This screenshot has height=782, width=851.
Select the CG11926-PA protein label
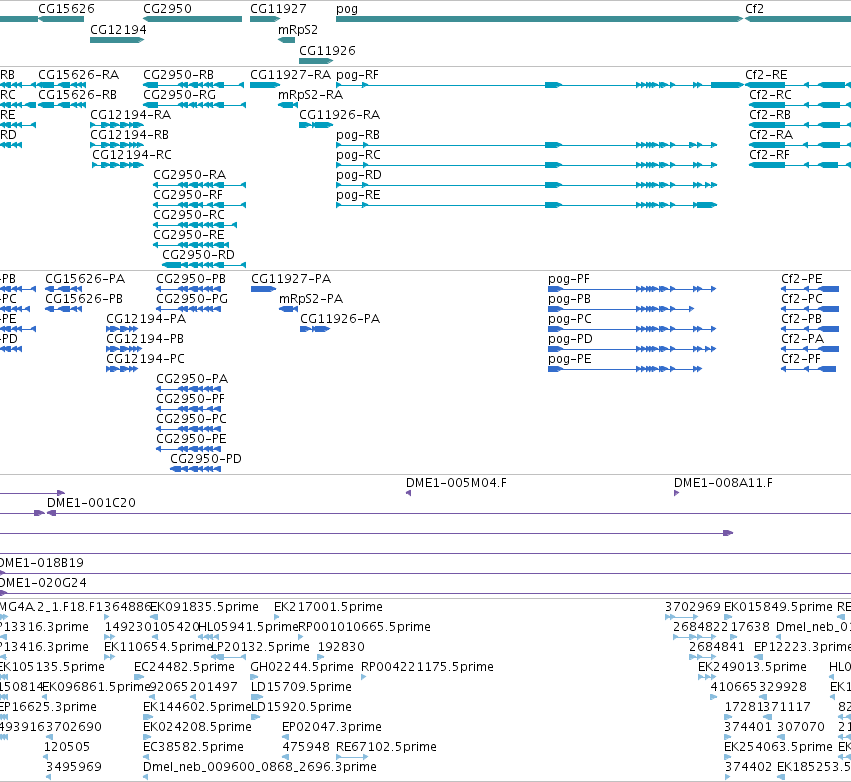pyautogui.click(x=340, y=319)
